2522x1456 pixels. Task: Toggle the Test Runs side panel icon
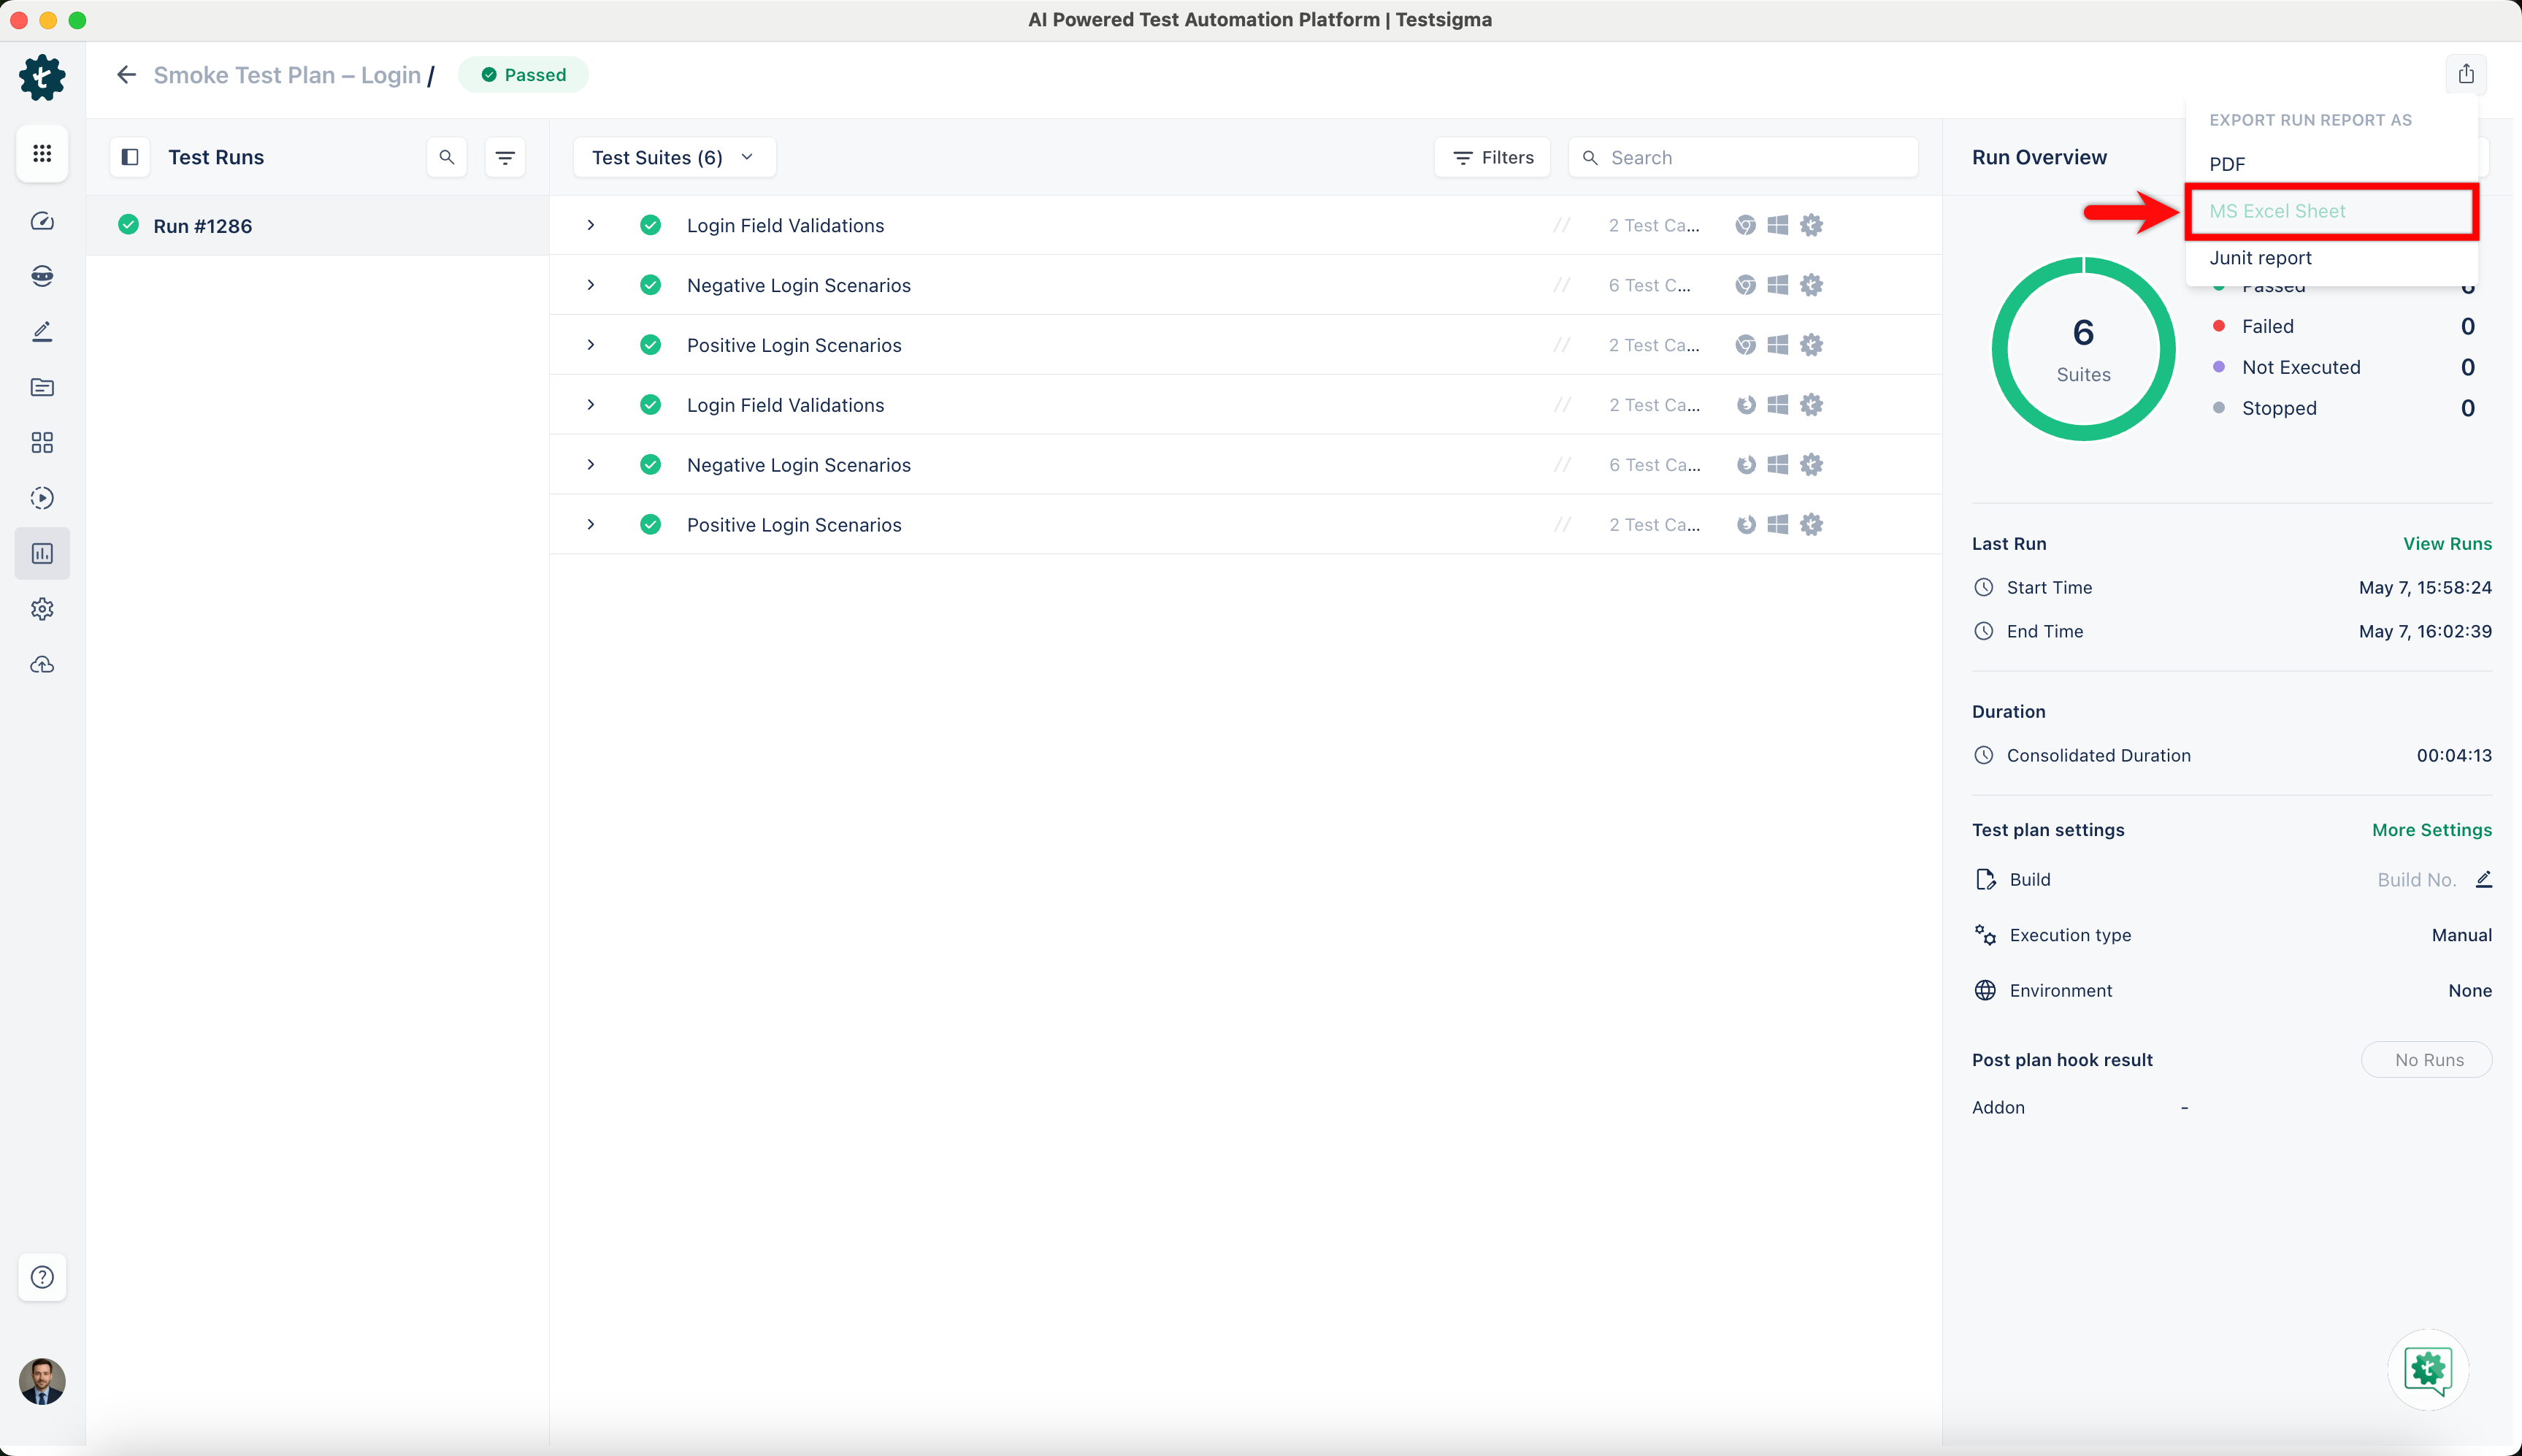(x=130, y=157)
